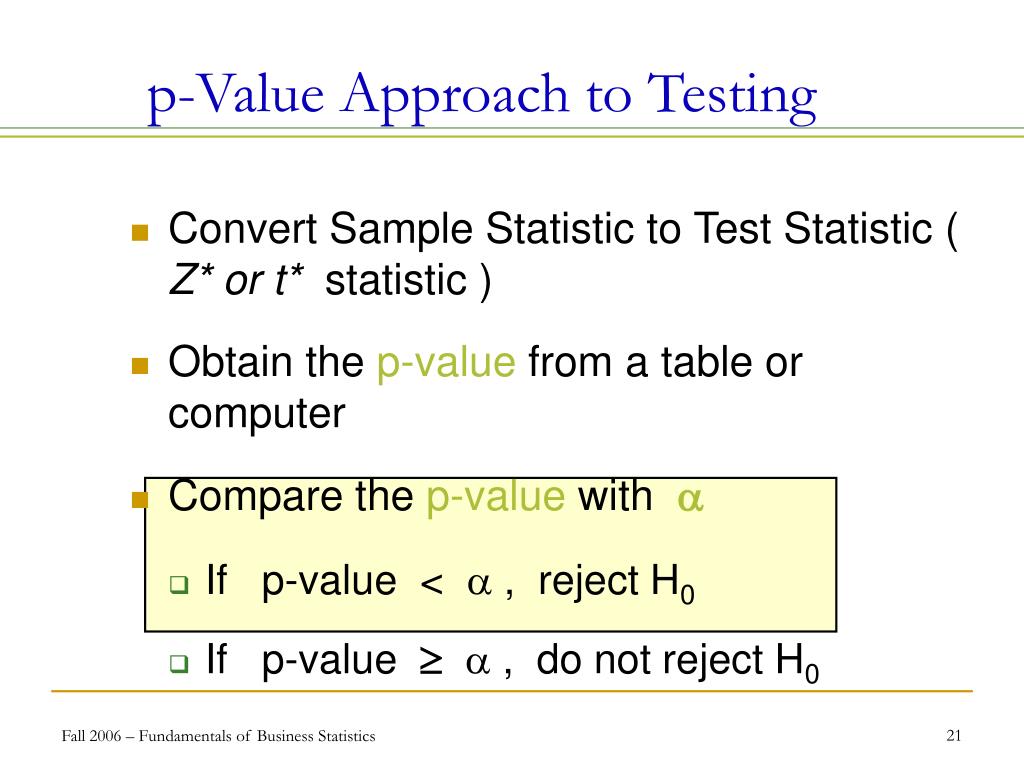1024x768 pixels.
Task: Click the slide title "p-Value Approach to Testing"
Action: click(x=482, y=96)
